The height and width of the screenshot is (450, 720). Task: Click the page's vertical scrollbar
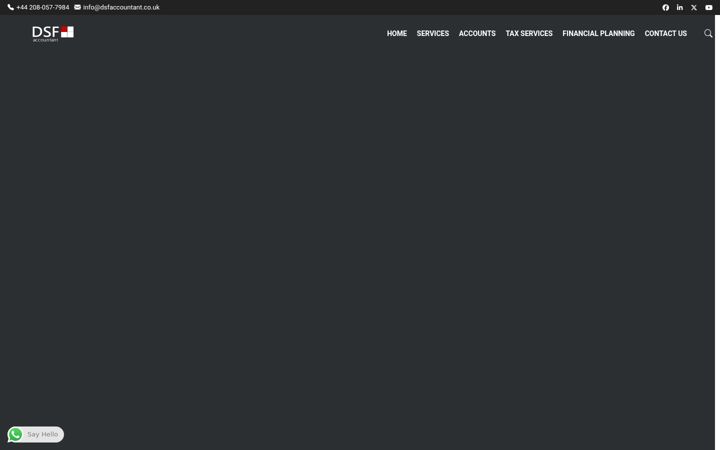pos(717,232)
